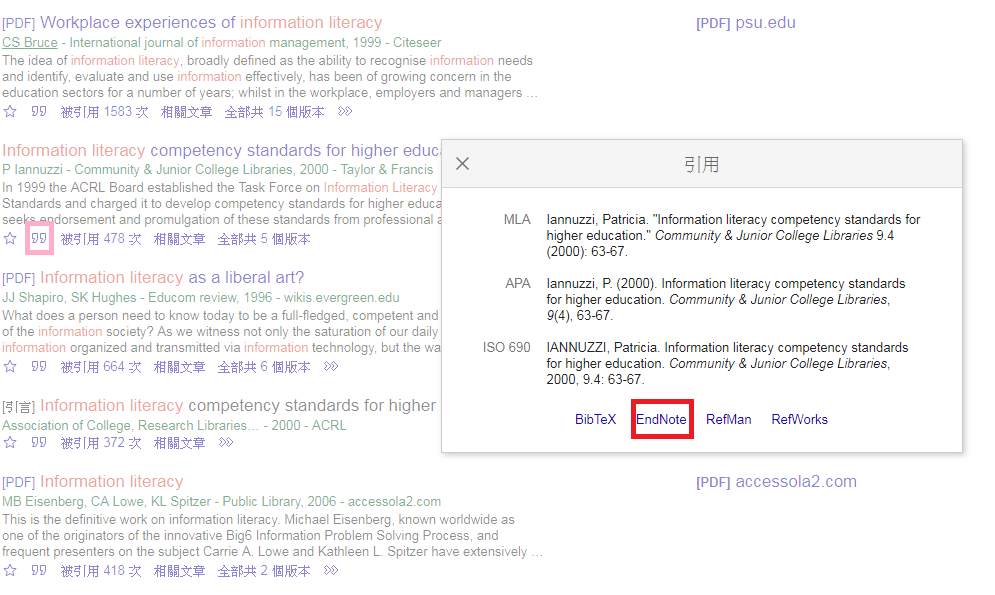Star the P Iannuzzi competency standards result
This screenshot has height=595, width=995.
10,239
